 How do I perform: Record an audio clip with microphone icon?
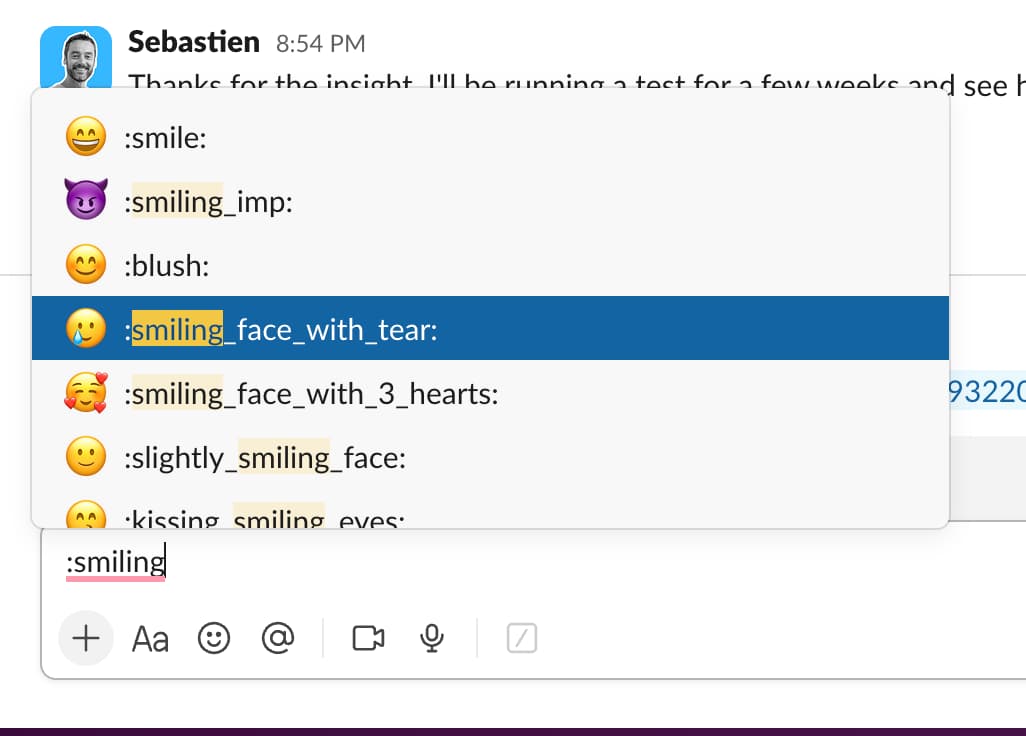click(432, 638)
